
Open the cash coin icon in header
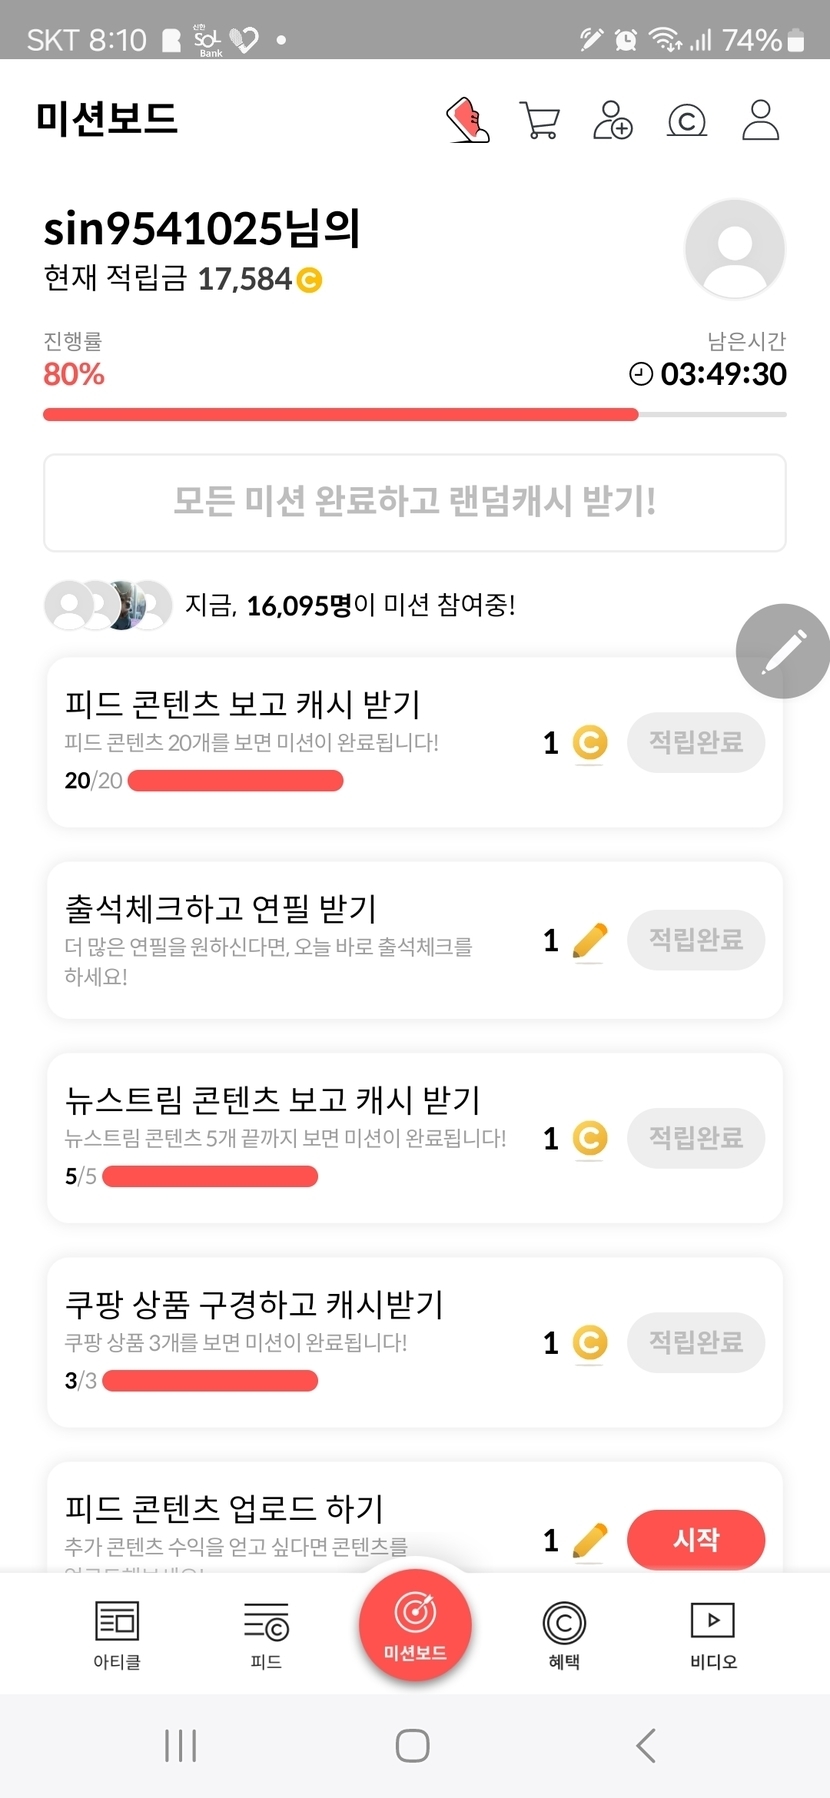(x=687, y=121)
